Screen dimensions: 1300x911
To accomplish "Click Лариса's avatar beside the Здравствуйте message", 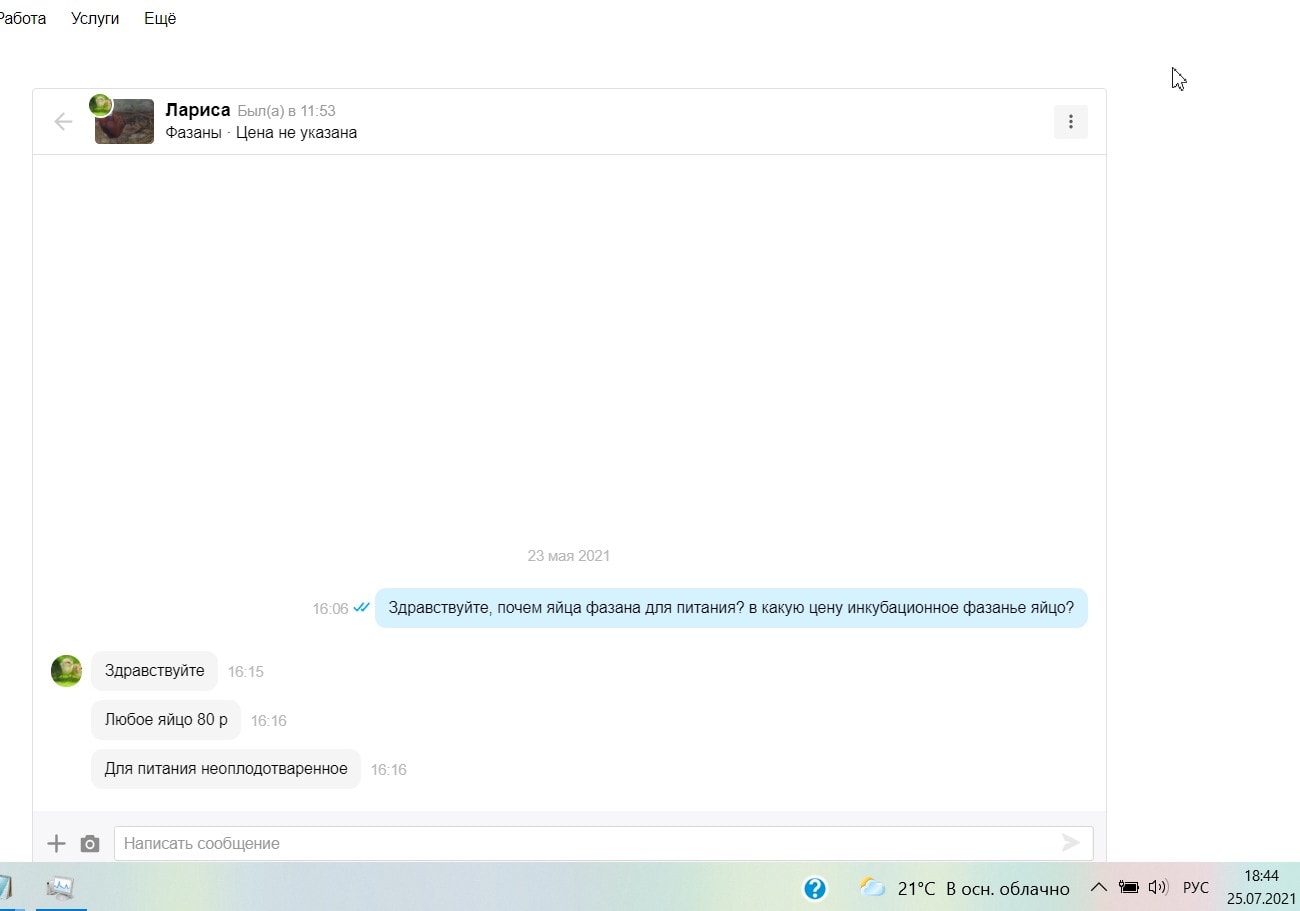I will coord(66,671).
